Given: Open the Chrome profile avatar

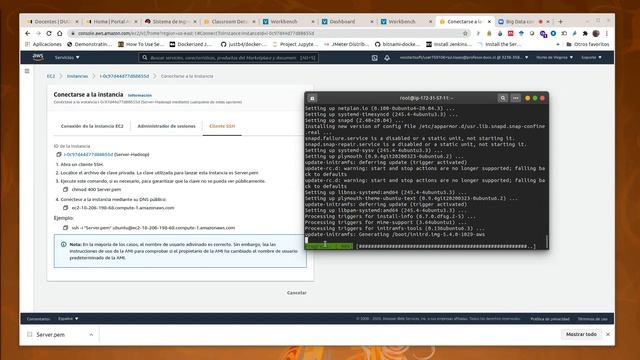Looking at the screenshot, I should click(x=596, y=33).
